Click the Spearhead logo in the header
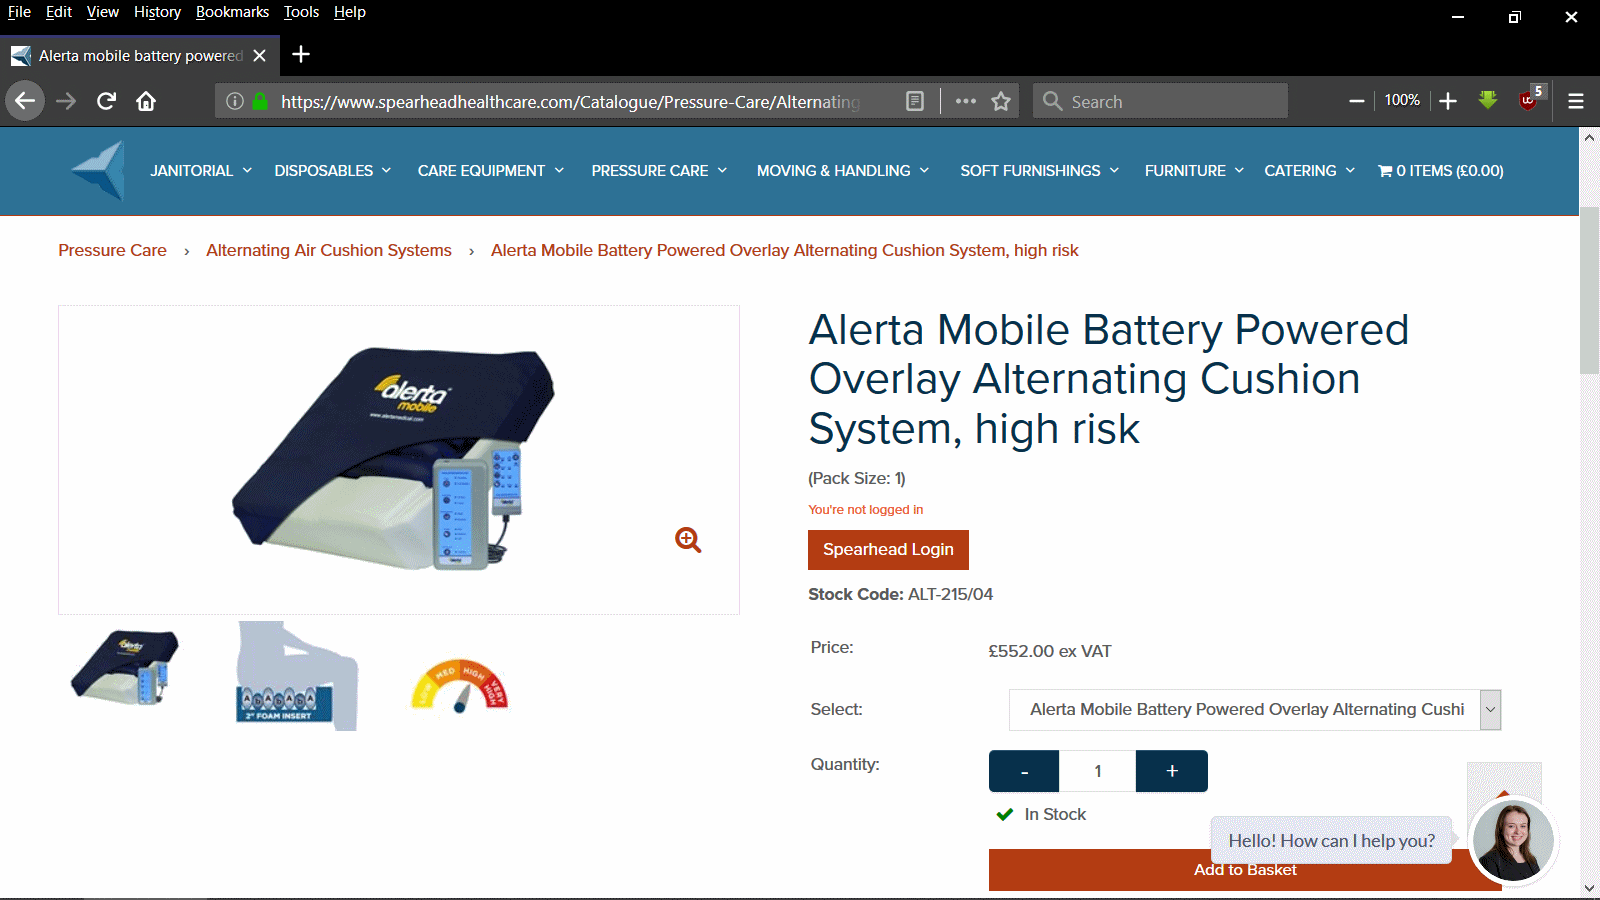The width and height of the screenshot is (1600, 900). pos(98,171)
